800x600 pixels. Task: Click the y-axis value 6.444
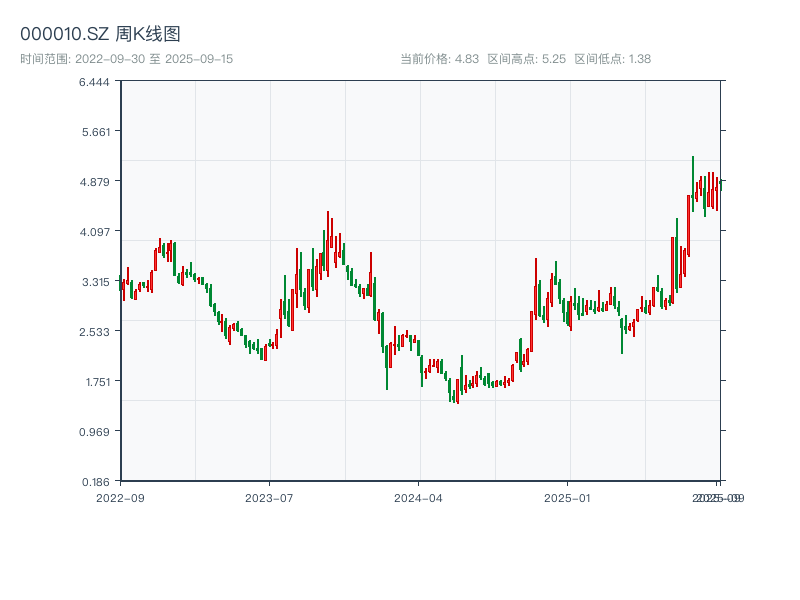coord(94,82)
